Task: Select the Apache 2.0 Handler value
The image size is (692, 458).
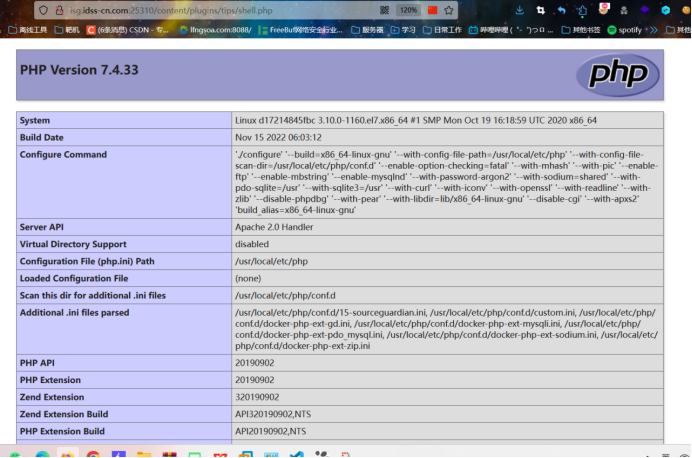Action: tap(274, 227)
